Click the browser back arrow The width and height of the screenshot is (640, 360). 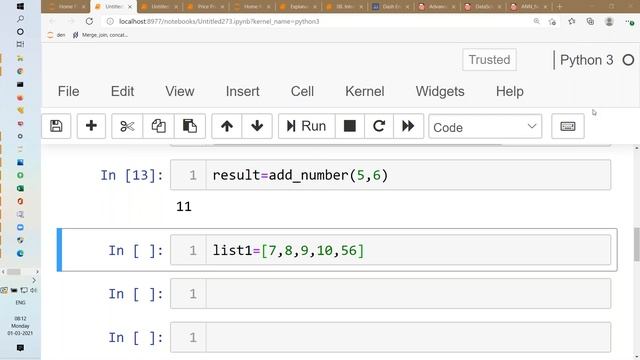point(52,21)
